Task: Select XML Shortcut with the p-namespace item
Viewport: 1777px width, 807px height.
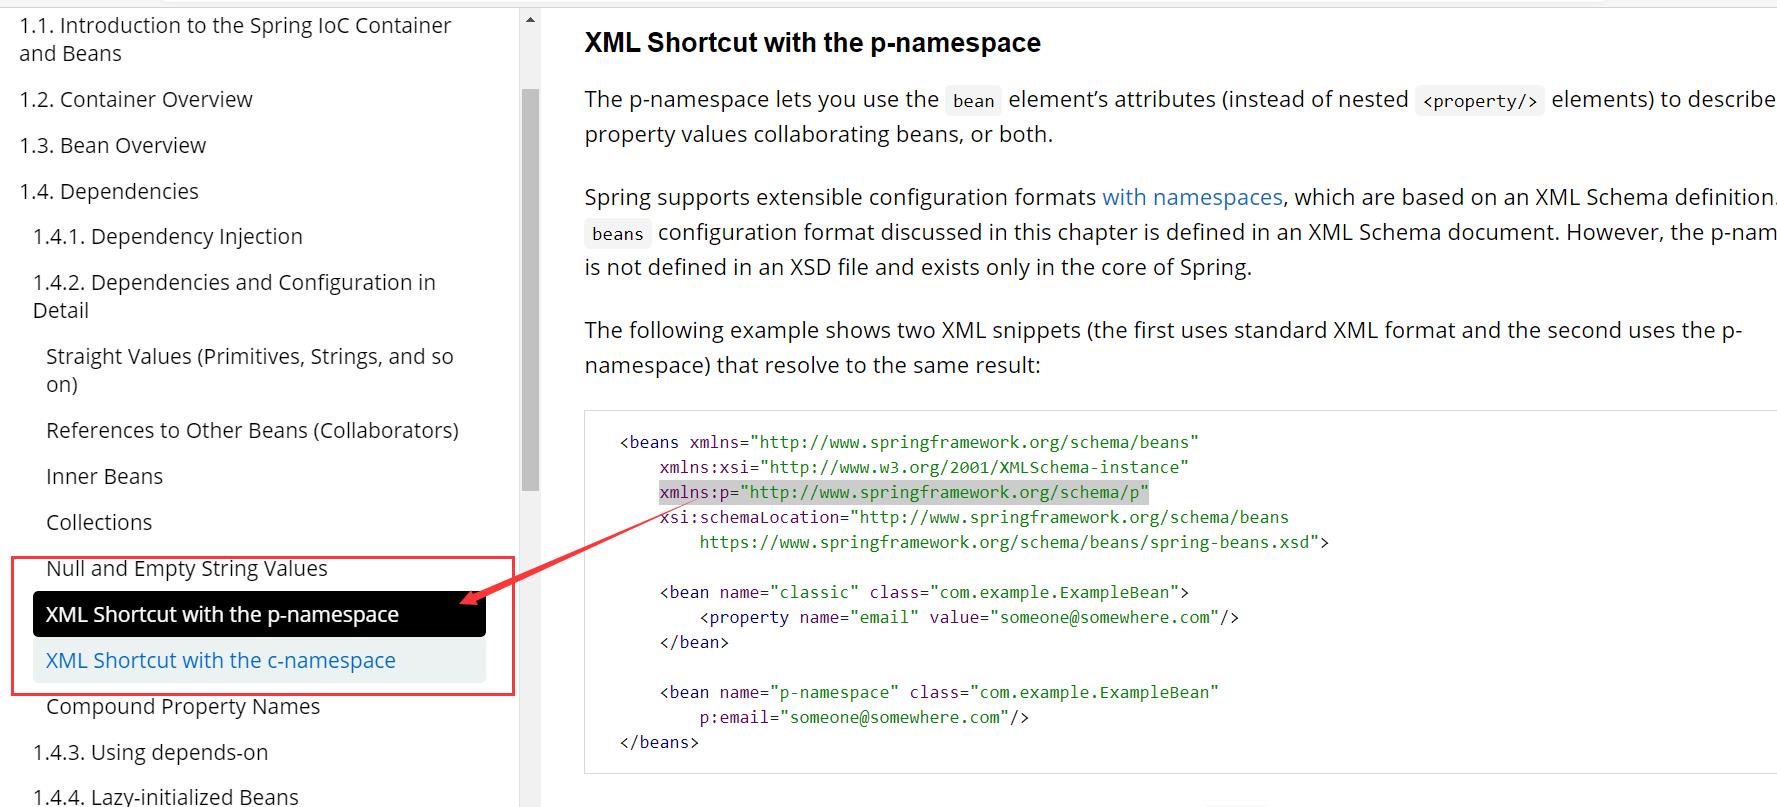Action: coord(259,614)
